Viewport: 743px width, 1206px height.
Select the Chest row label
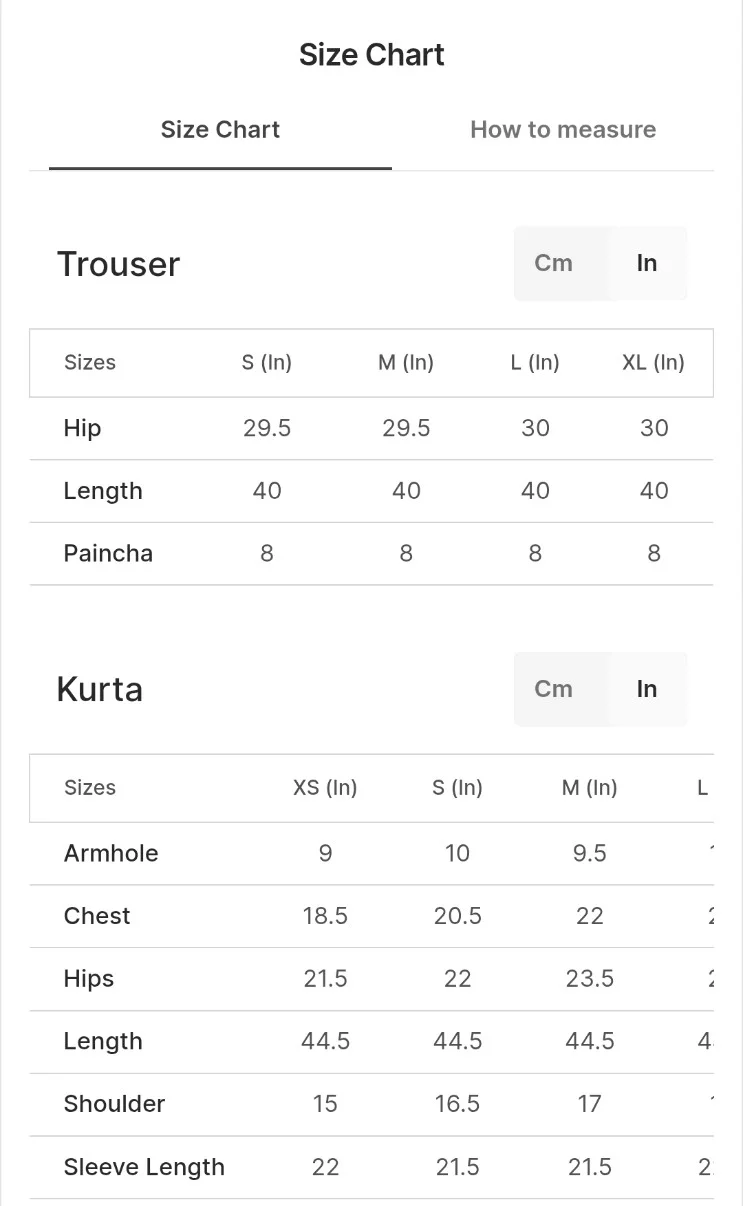point(97,916)
